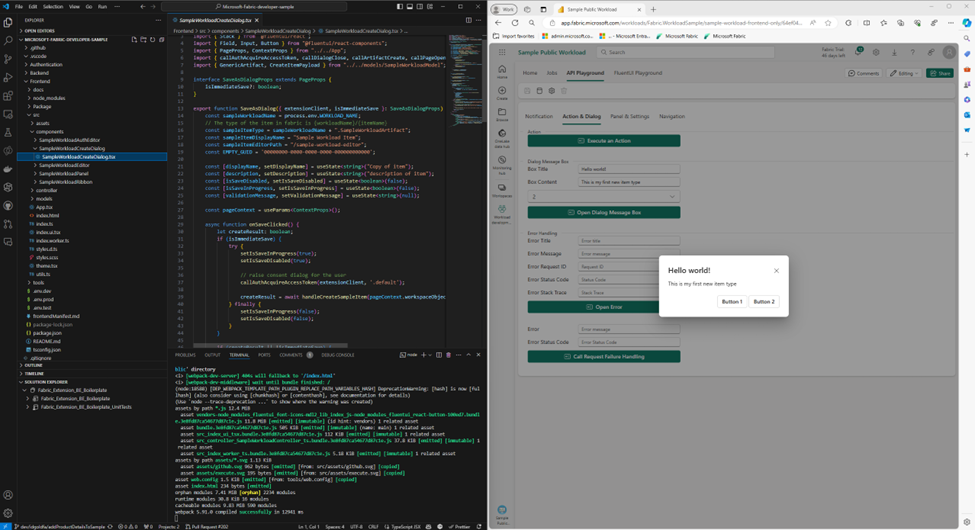Open the Editing mode dropdown
Screen dimensions: 975x530
pyautogui.click(x=905, y=73)
